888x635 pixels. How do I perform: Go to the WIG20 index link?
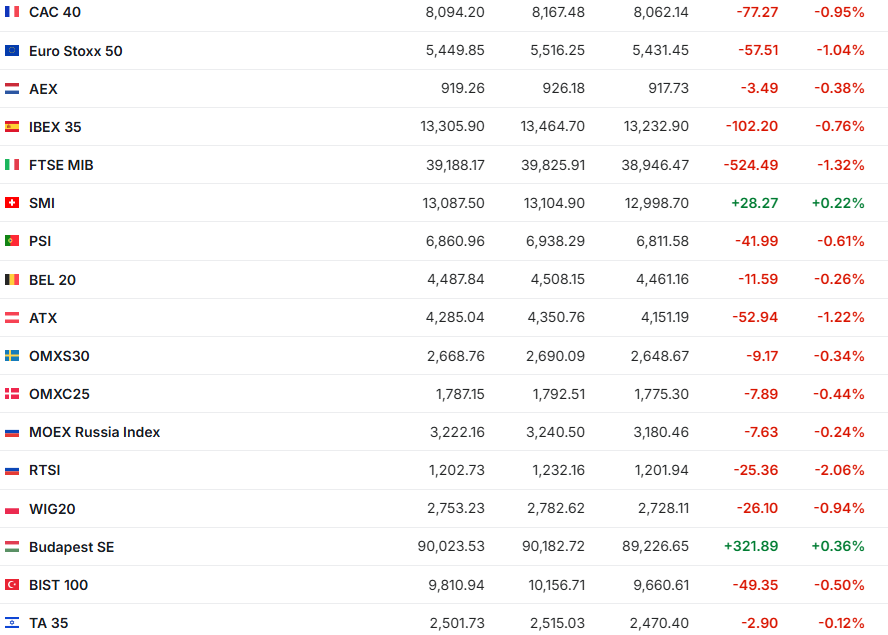[52, 509]
